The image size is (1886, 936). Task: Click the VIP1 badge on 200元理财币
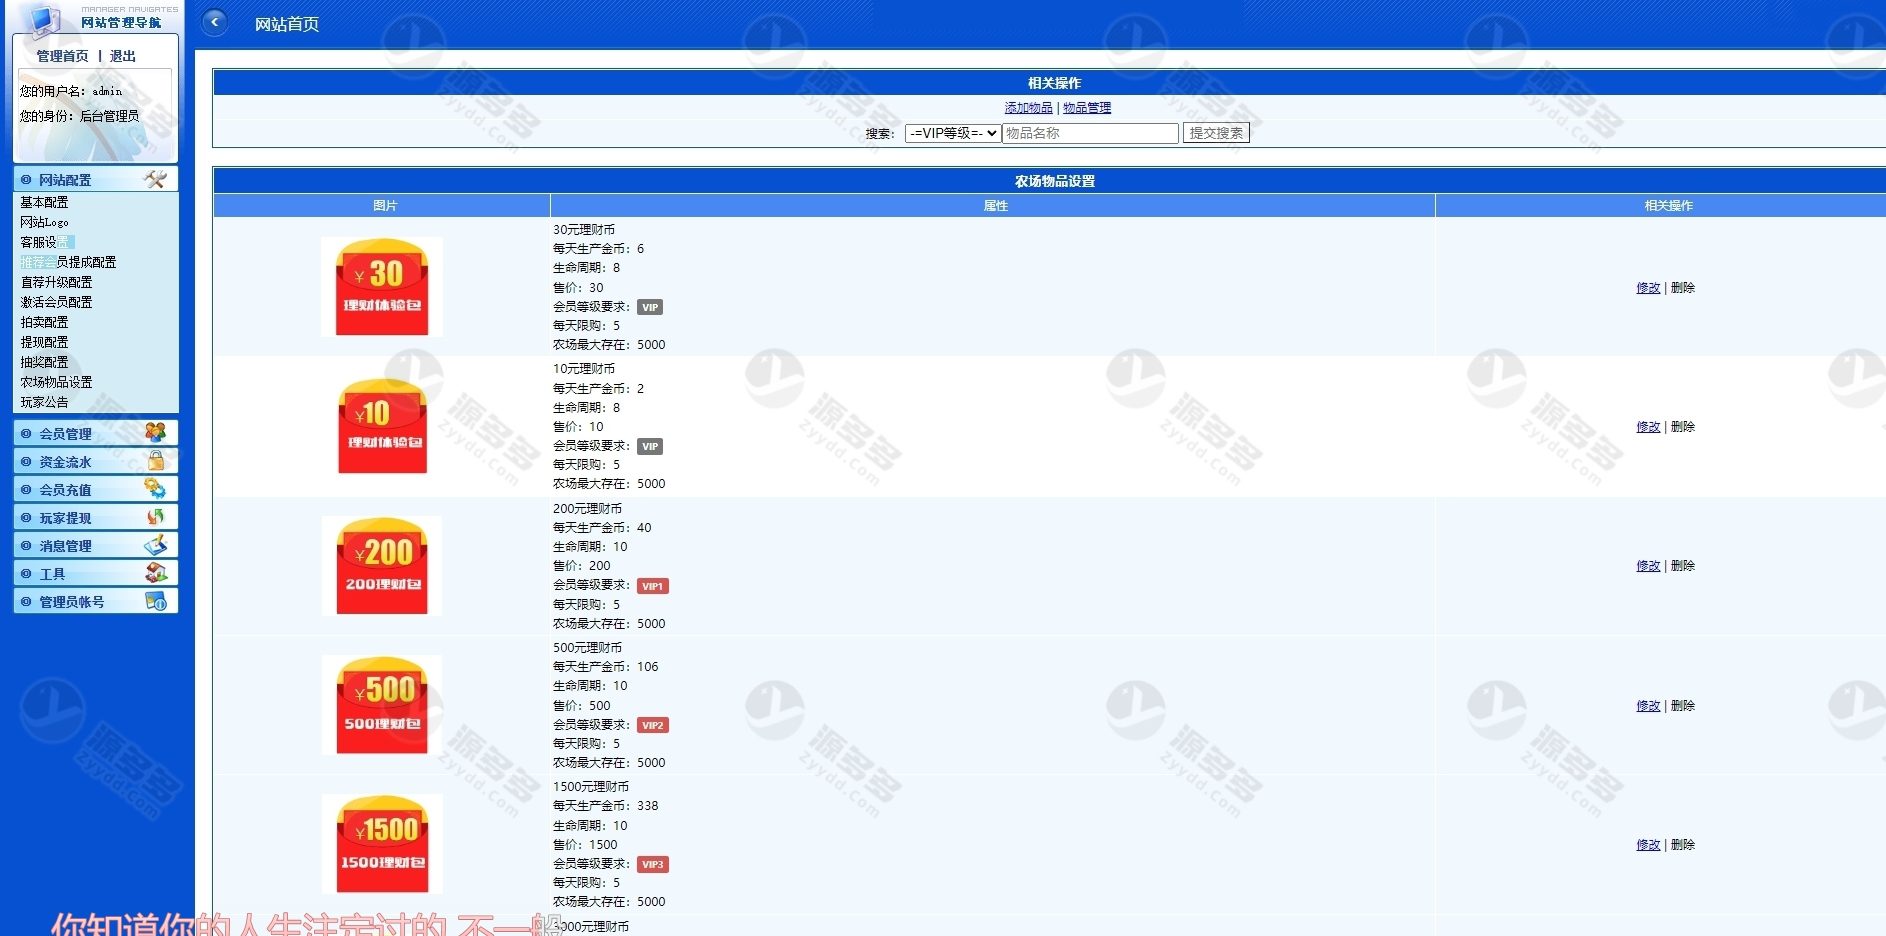[652, 586]
